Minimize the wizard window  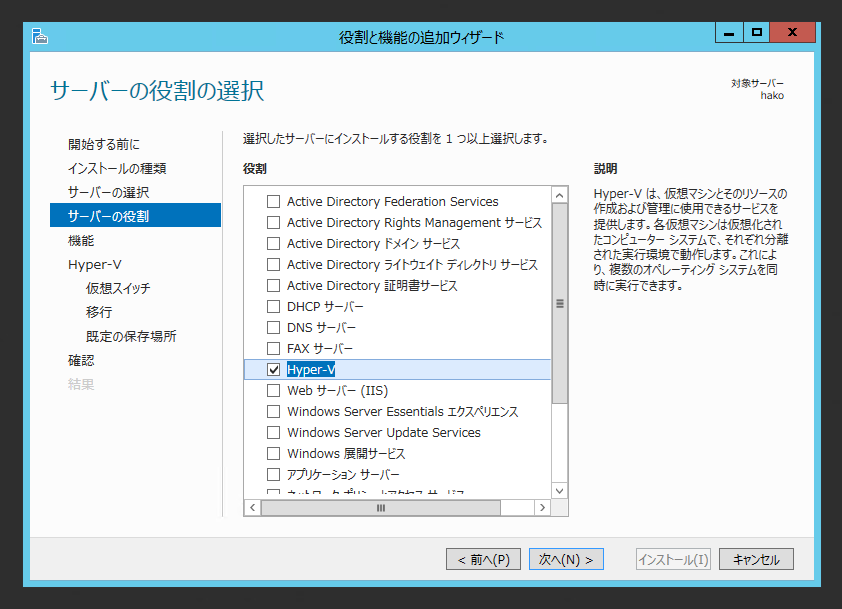click(x=729, y=32)
